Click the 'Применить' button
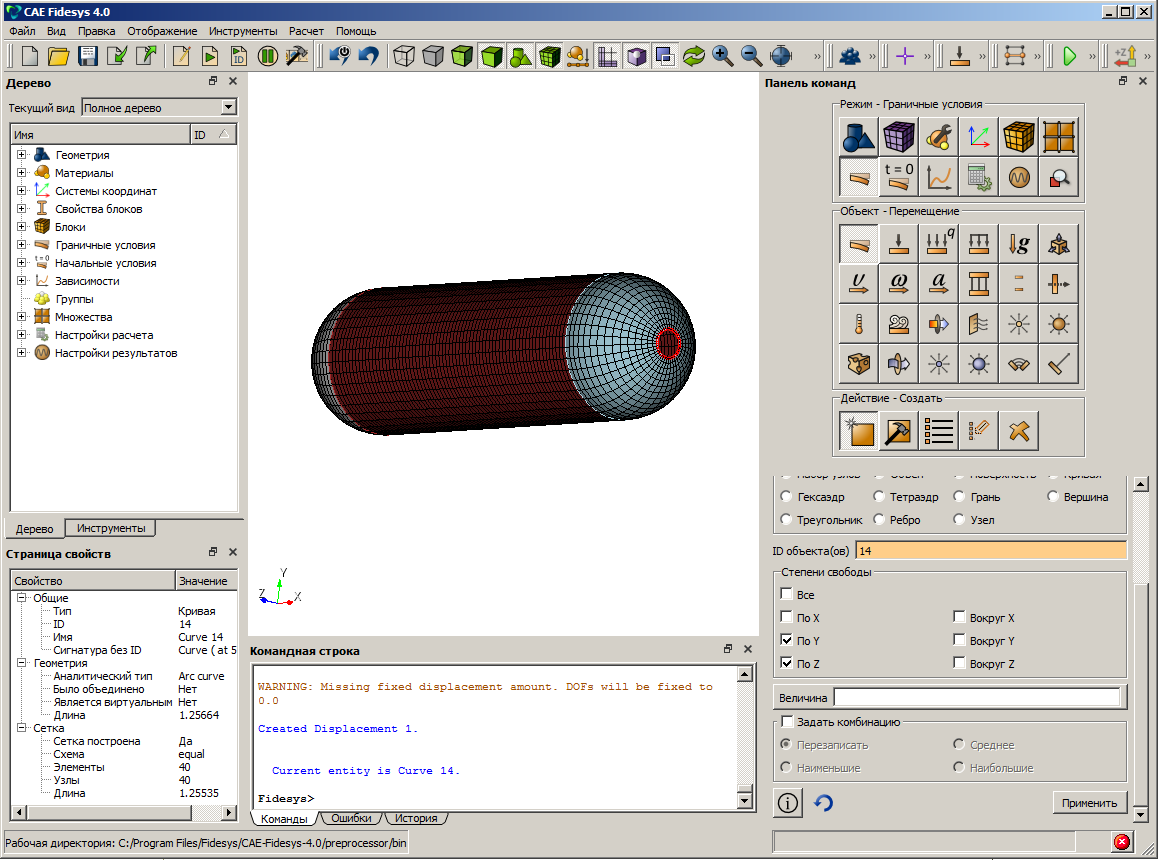 (x=1089, y=802)
